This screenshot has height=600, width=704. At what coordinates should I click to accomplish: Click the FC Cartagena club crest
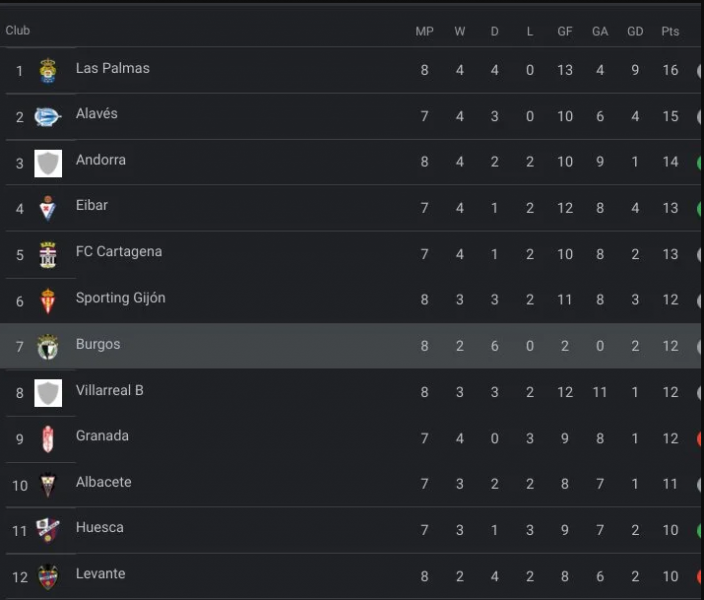click(48, 255)
